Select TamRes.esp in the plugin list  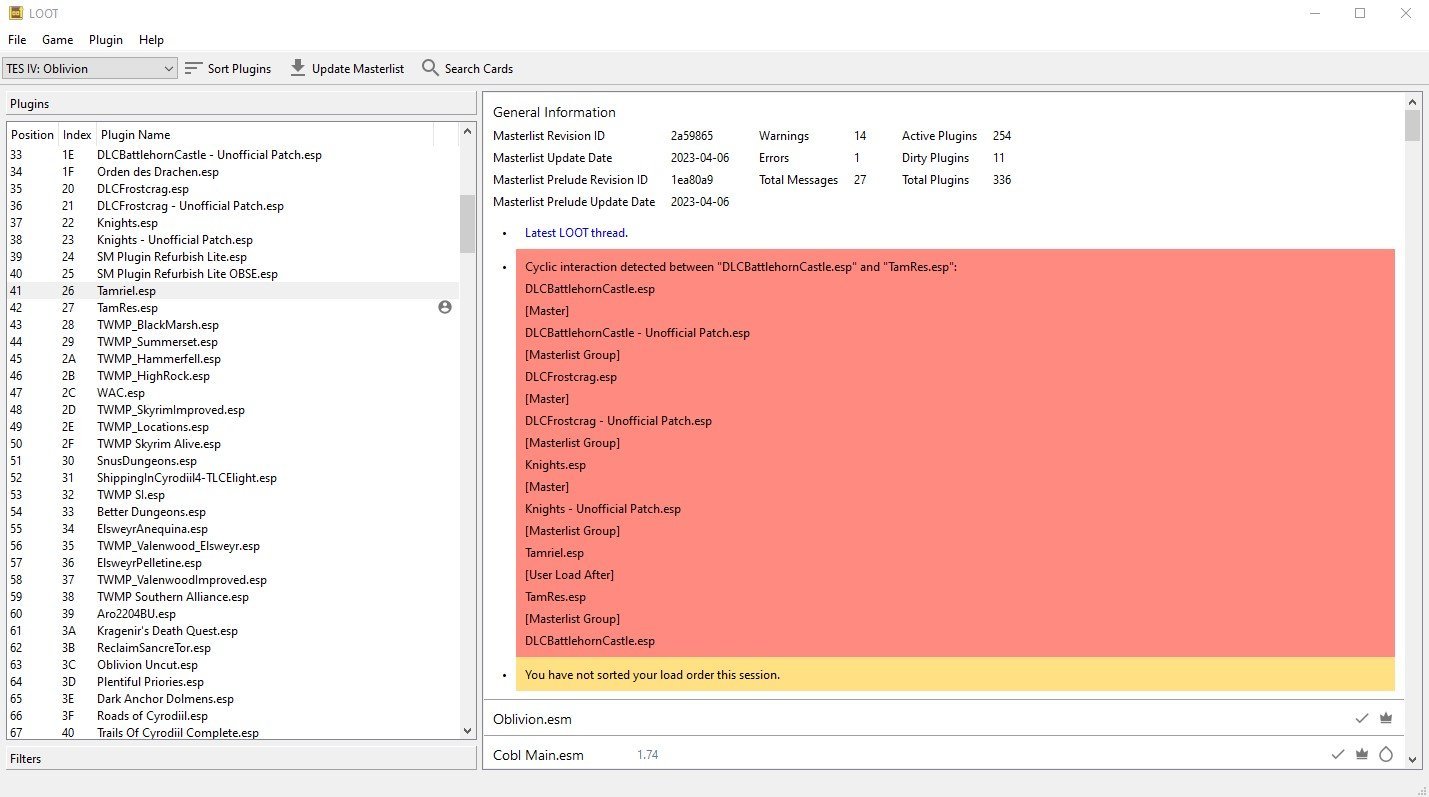tap(232, 308)
